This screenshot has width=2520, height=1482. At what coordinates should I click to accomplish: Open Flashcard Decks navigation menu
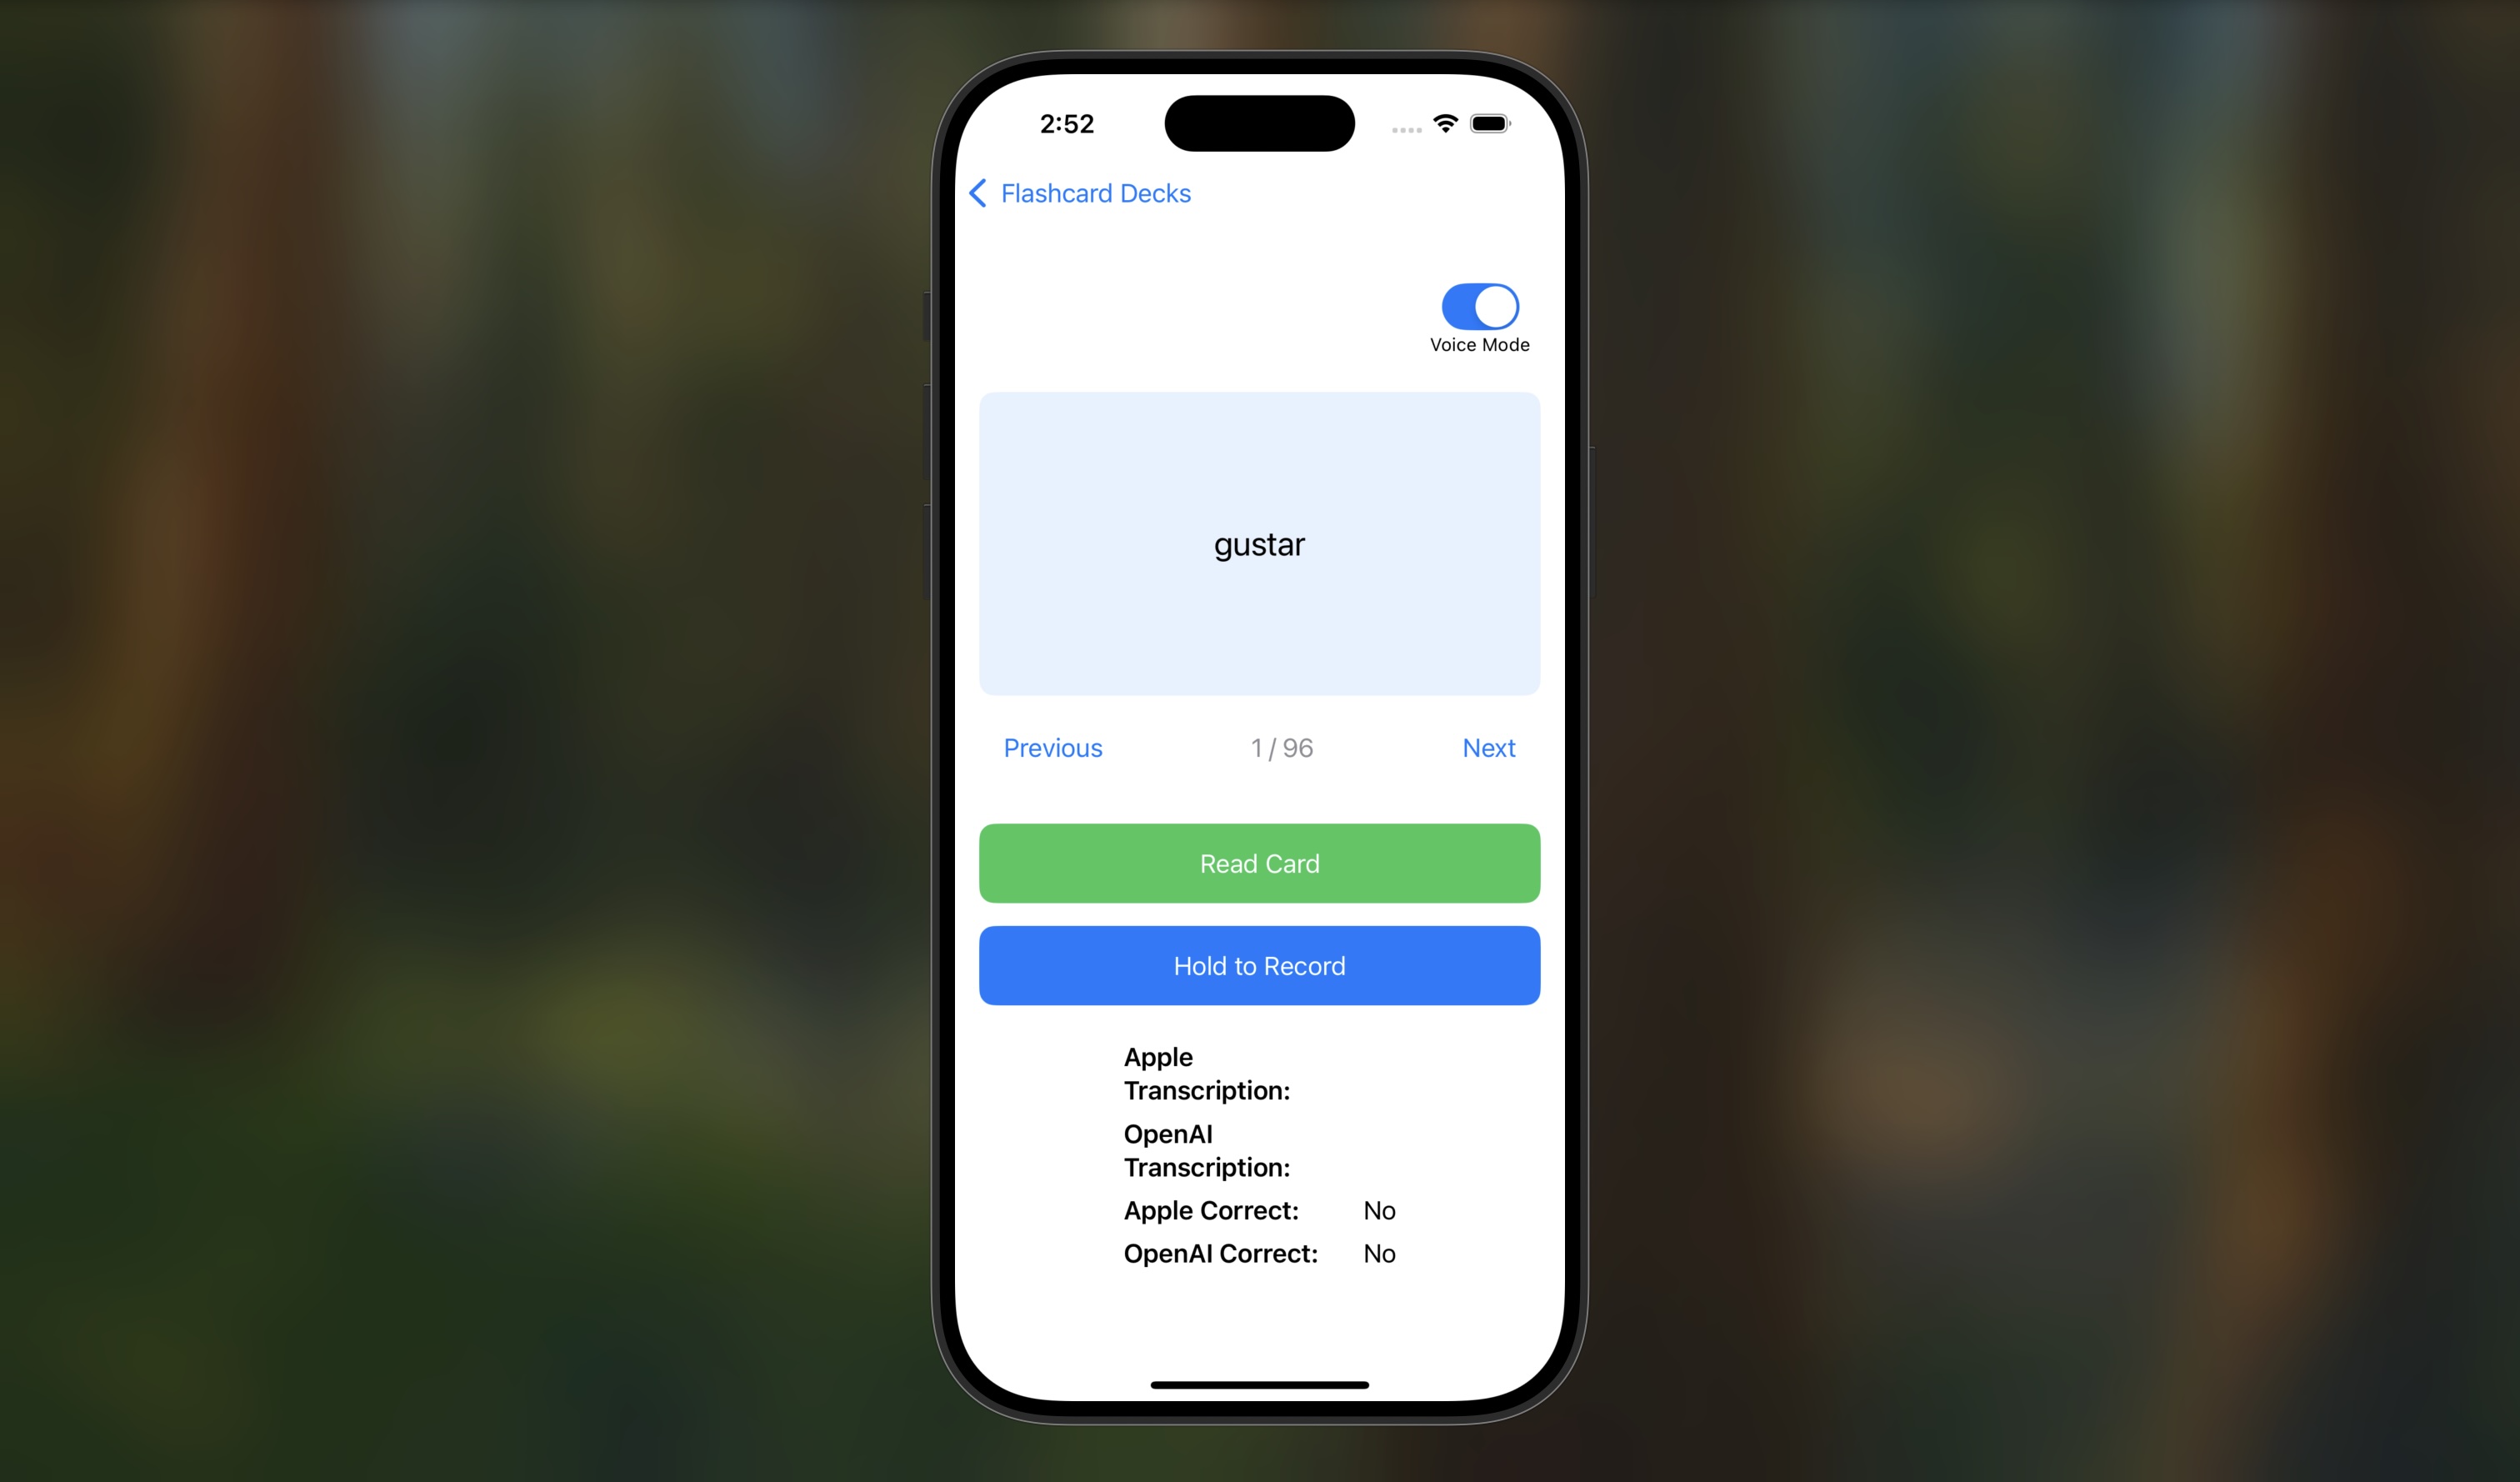point(1077,193)
